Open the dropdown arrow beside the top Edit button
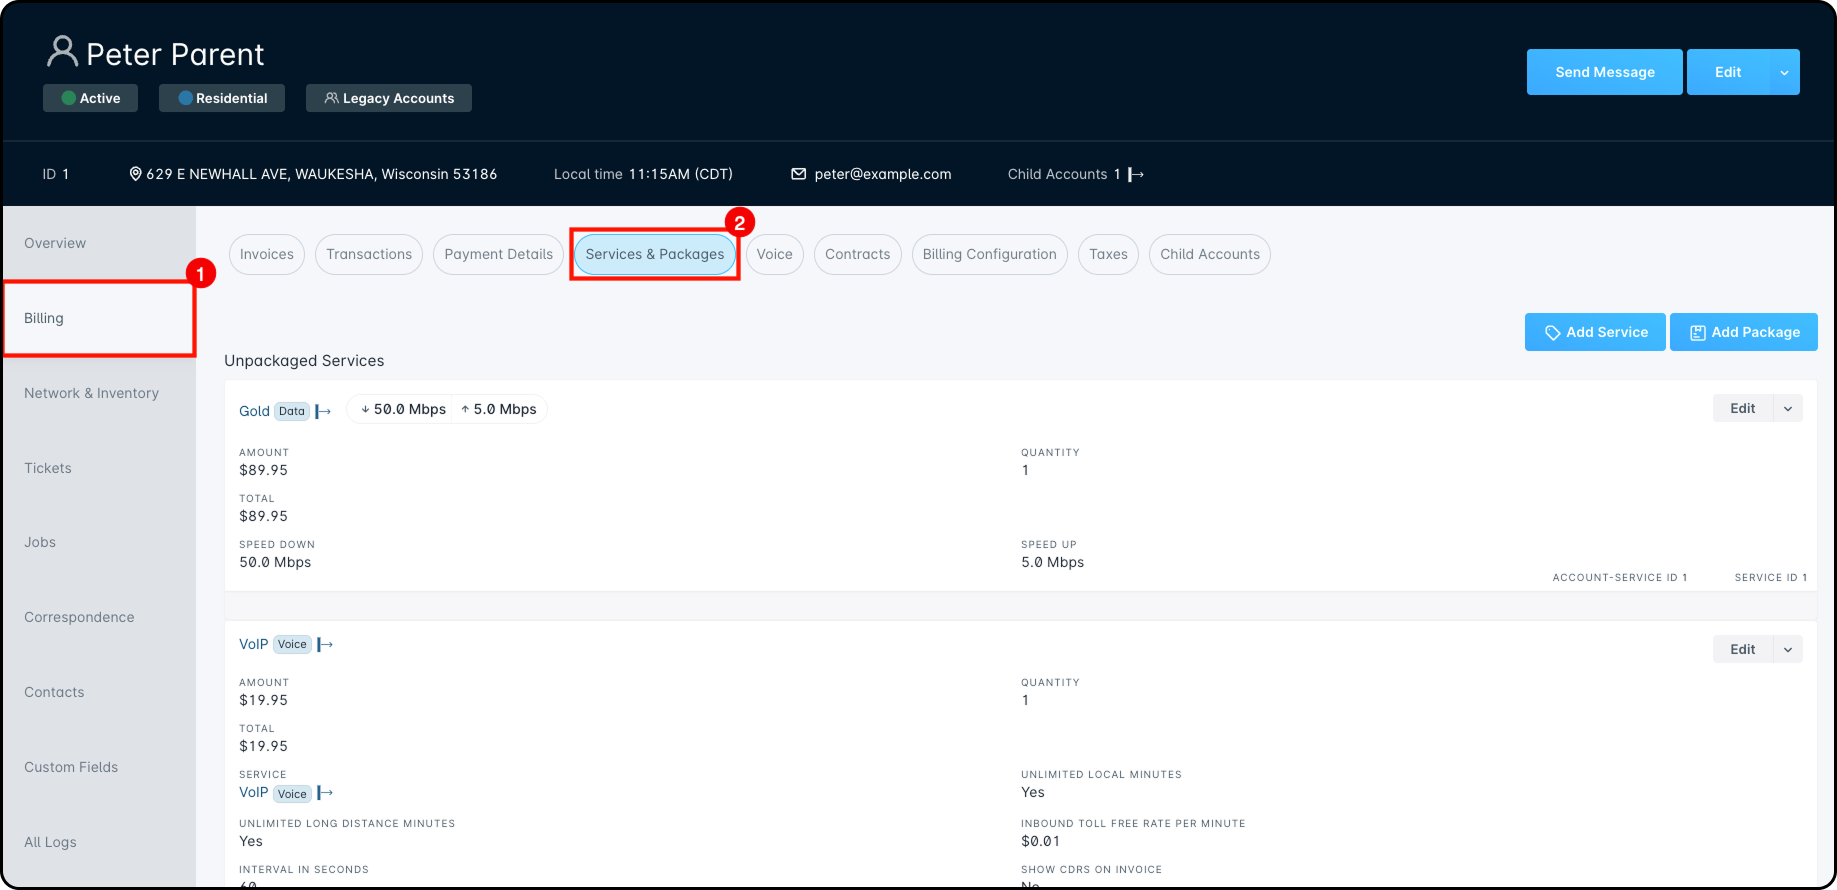 pos(1784,72)
